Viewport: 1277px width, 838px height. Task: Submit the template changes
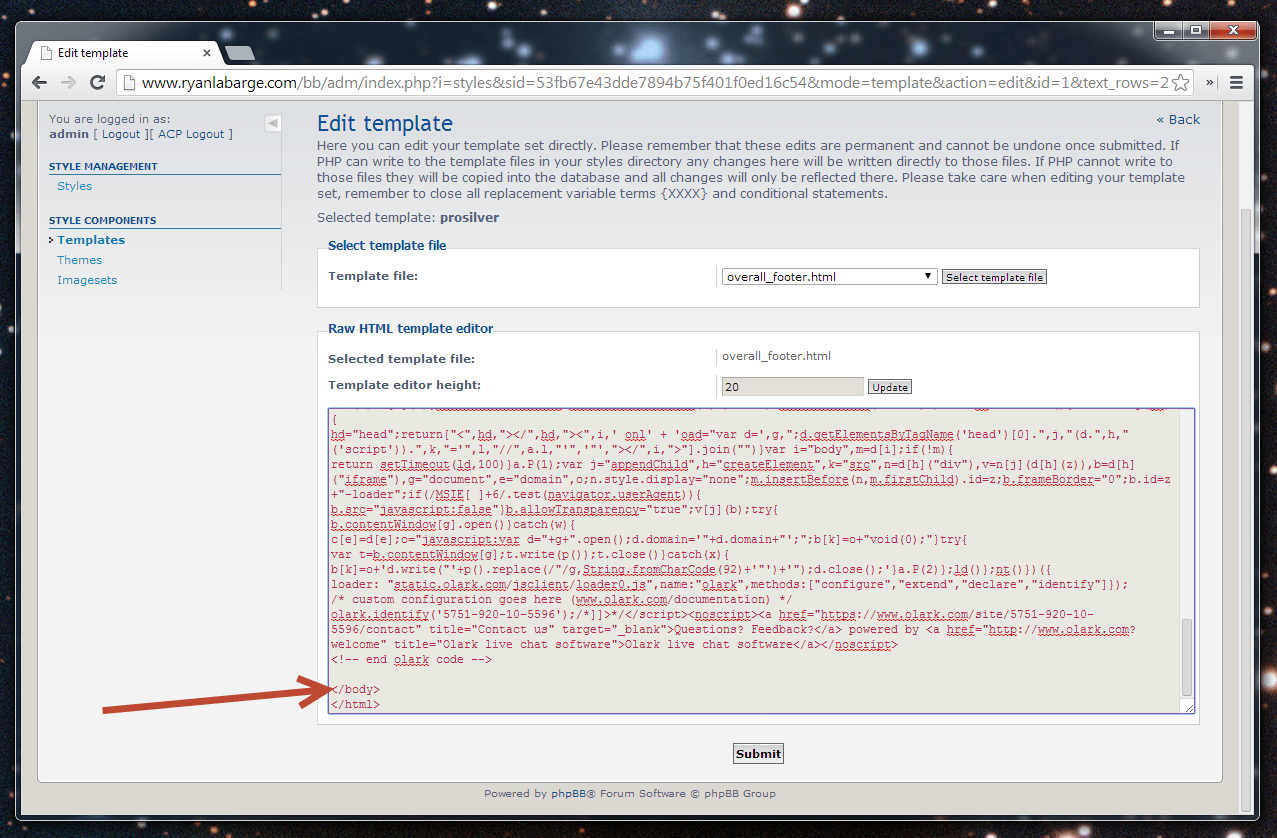click(x=758, y=754)
